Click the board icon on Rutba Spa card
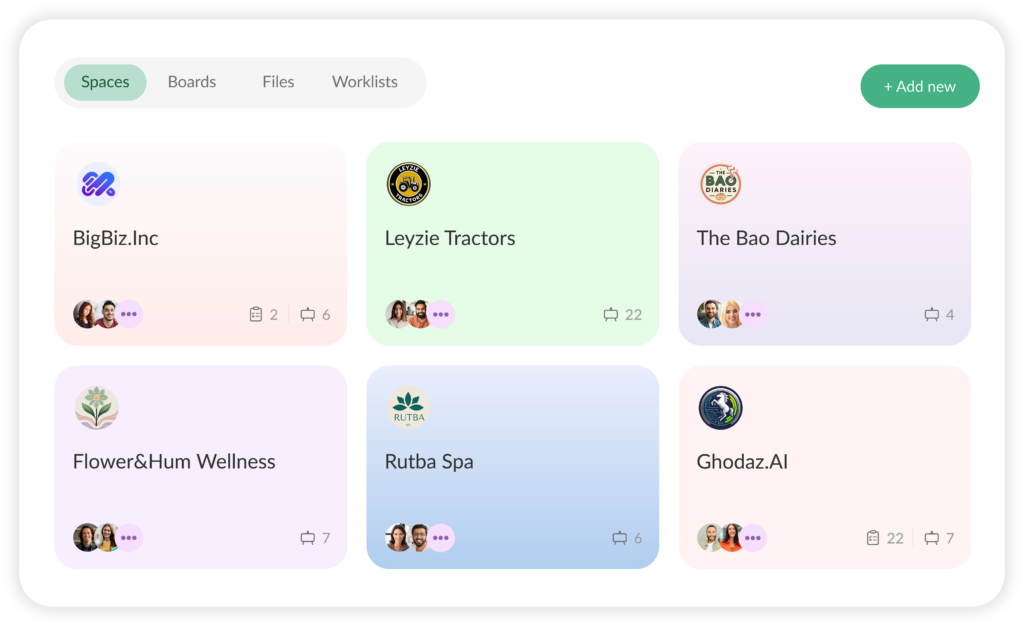This screenshot has height=626, width=1024. coord(620,539)
